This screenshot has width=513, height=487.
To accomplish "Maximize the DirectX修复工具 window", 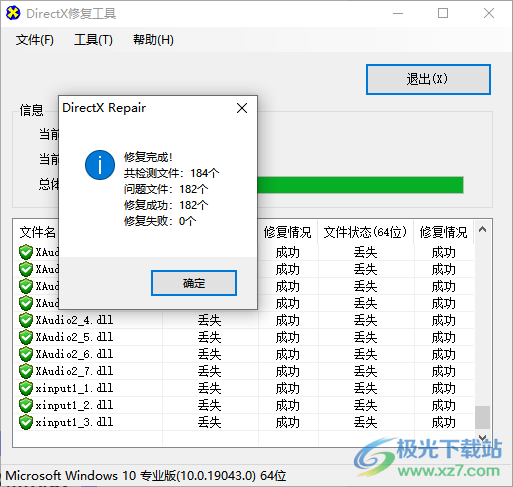I will pyautogui.click(x=443, y=13).
